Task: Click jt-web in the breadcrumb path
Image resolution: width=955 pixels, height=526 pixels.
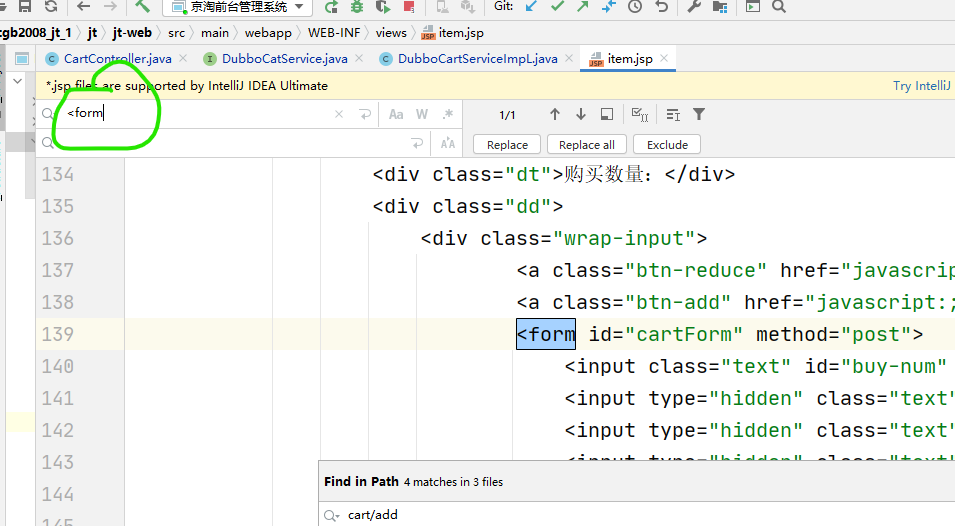Action: click(x=132, y=33)
